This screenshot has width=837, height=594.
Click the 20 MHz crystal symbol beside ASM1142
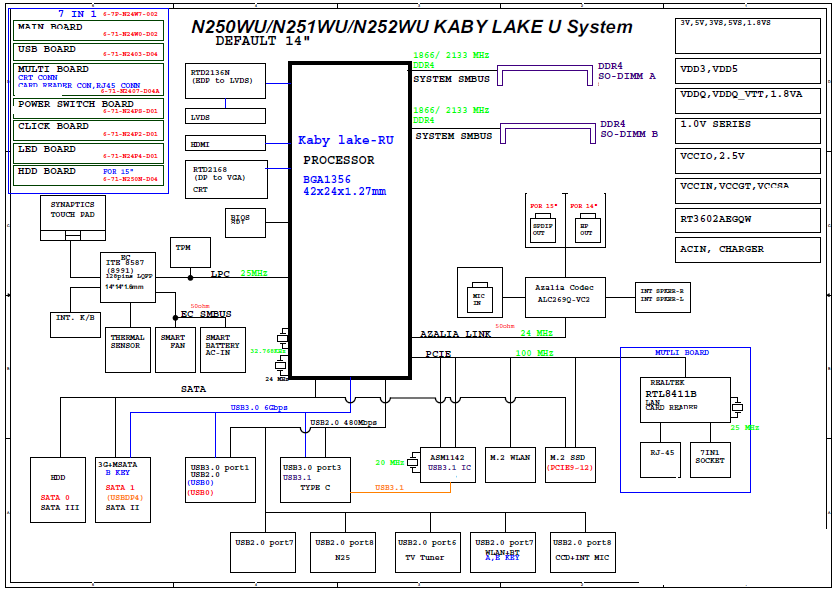tap(413, 463)
